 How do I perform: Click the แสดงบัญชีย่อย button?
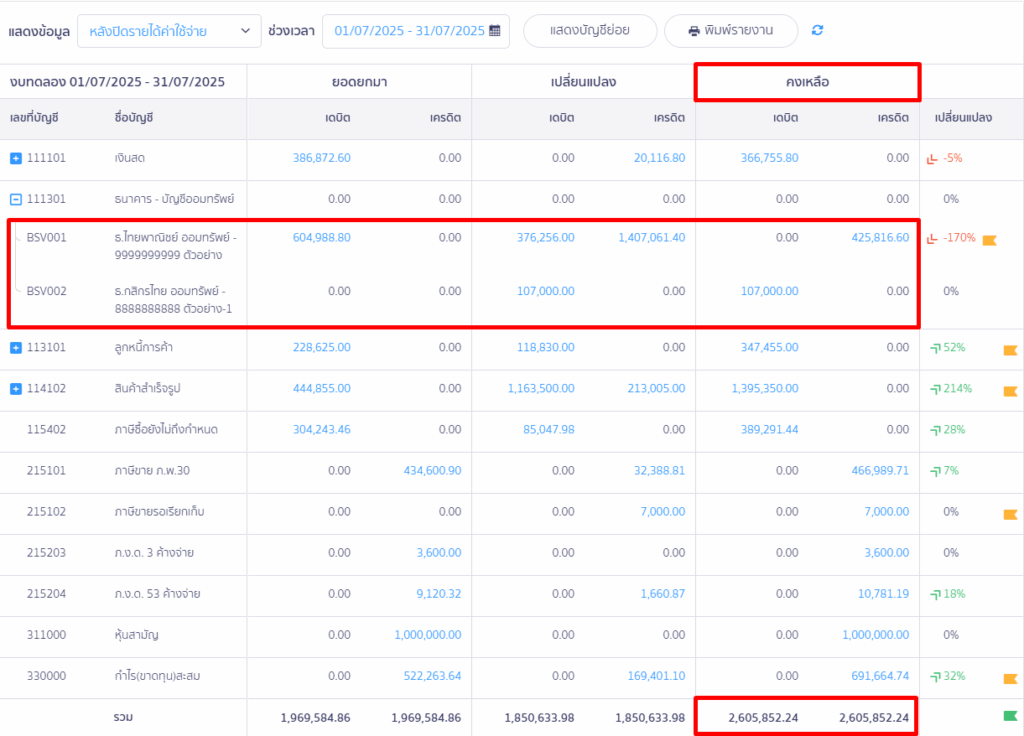[590, 31]
